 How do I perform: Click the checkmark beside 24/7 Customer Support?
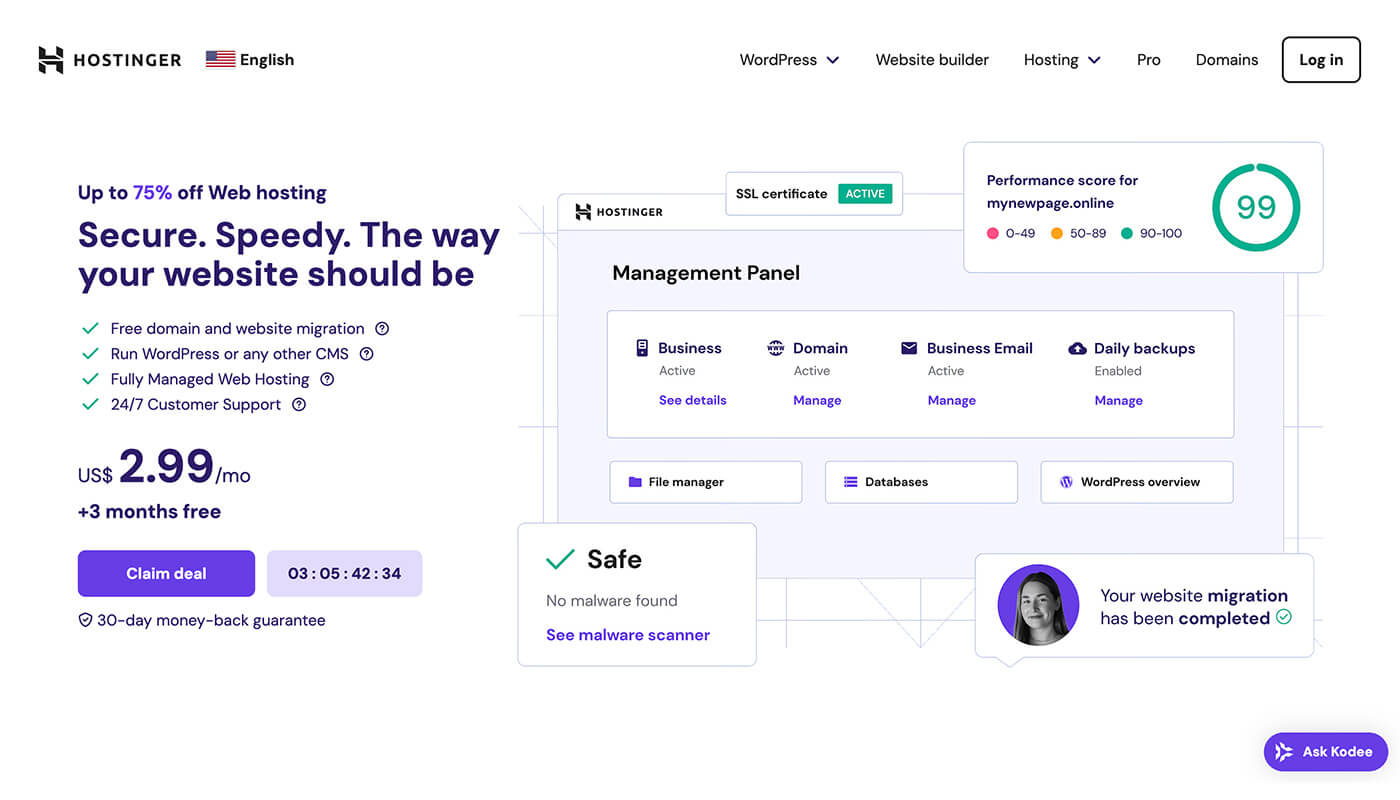click(90, 404)
